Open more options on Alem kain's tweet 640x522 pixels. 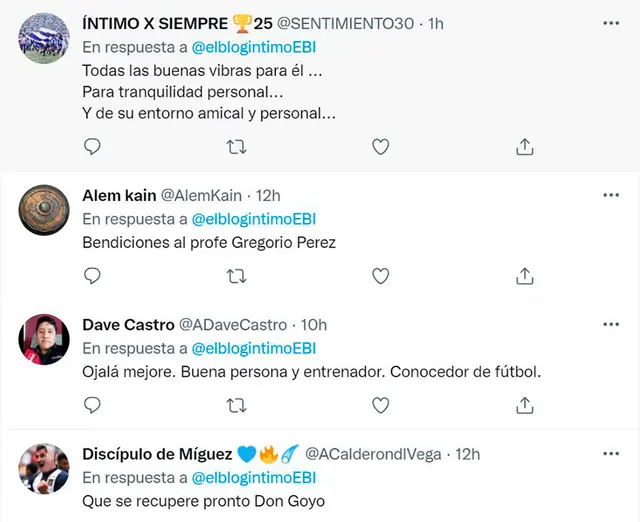(x=610, y=194)
